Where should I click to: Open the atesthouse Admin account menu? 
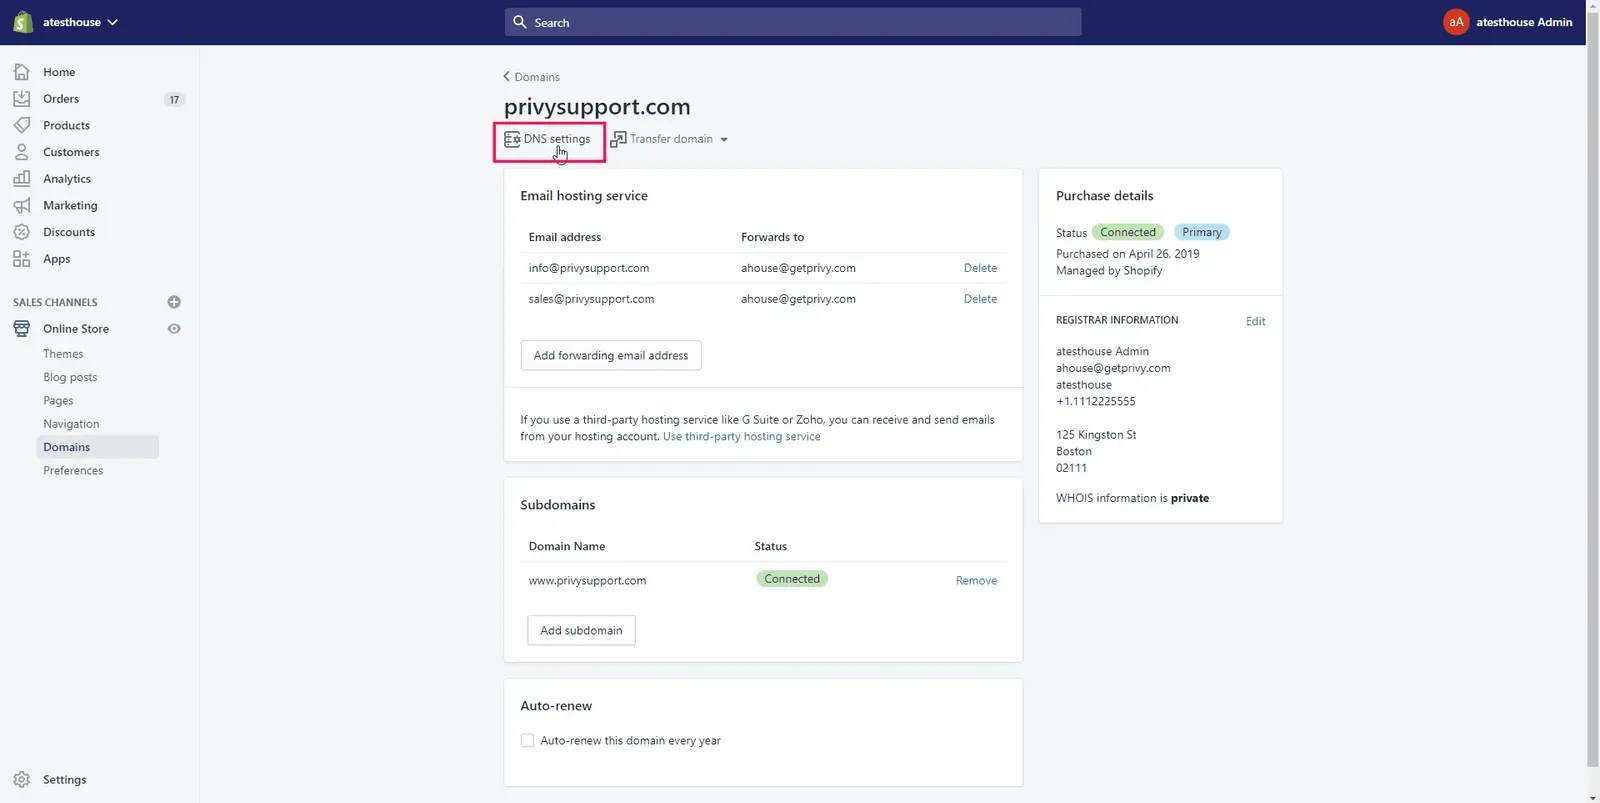click(x=1508, y=22)
